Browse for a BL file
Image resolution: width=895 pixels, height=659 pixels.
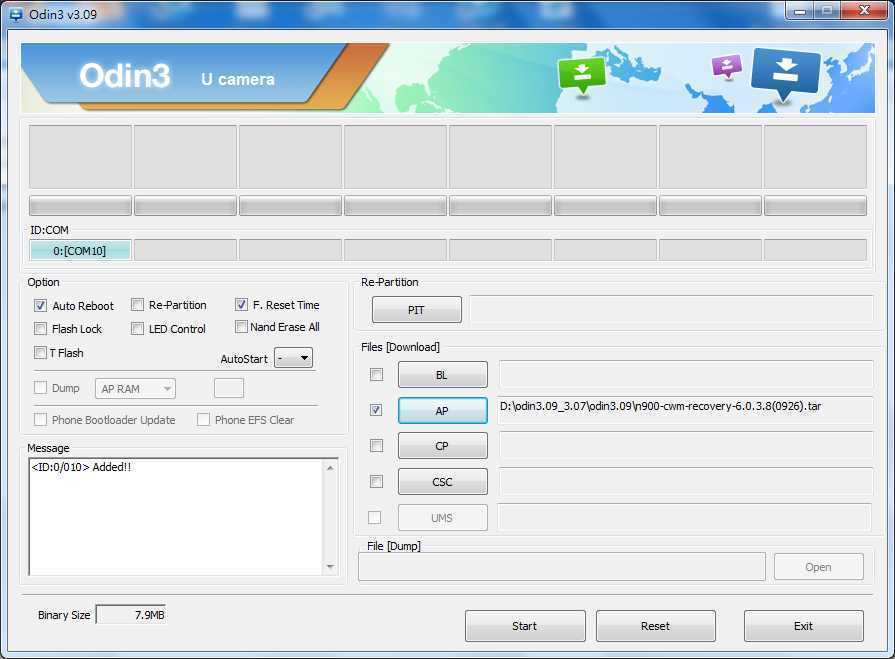pos(442,375)
